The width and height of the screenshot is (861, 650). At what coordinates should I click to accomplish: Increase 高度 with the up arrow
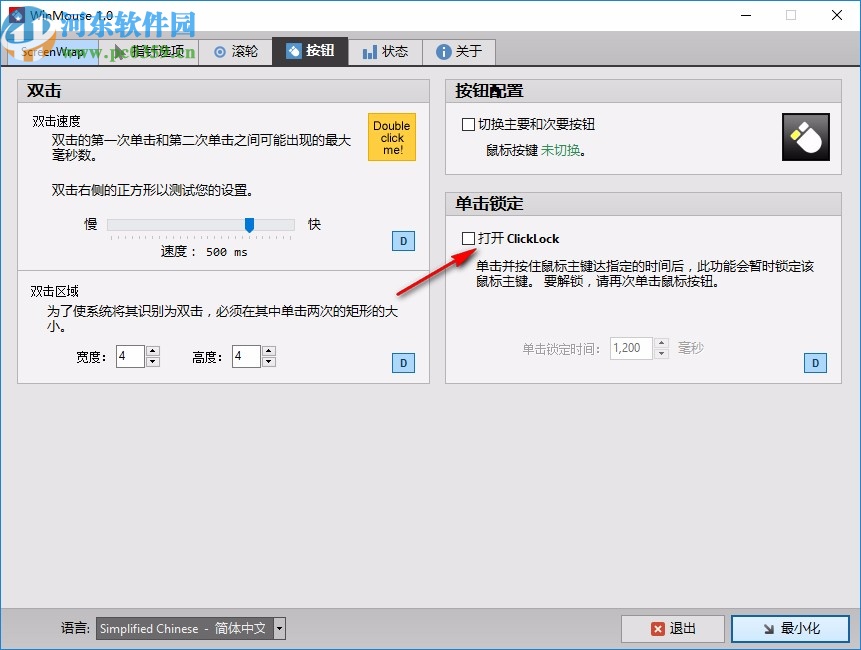pos(269,351)
